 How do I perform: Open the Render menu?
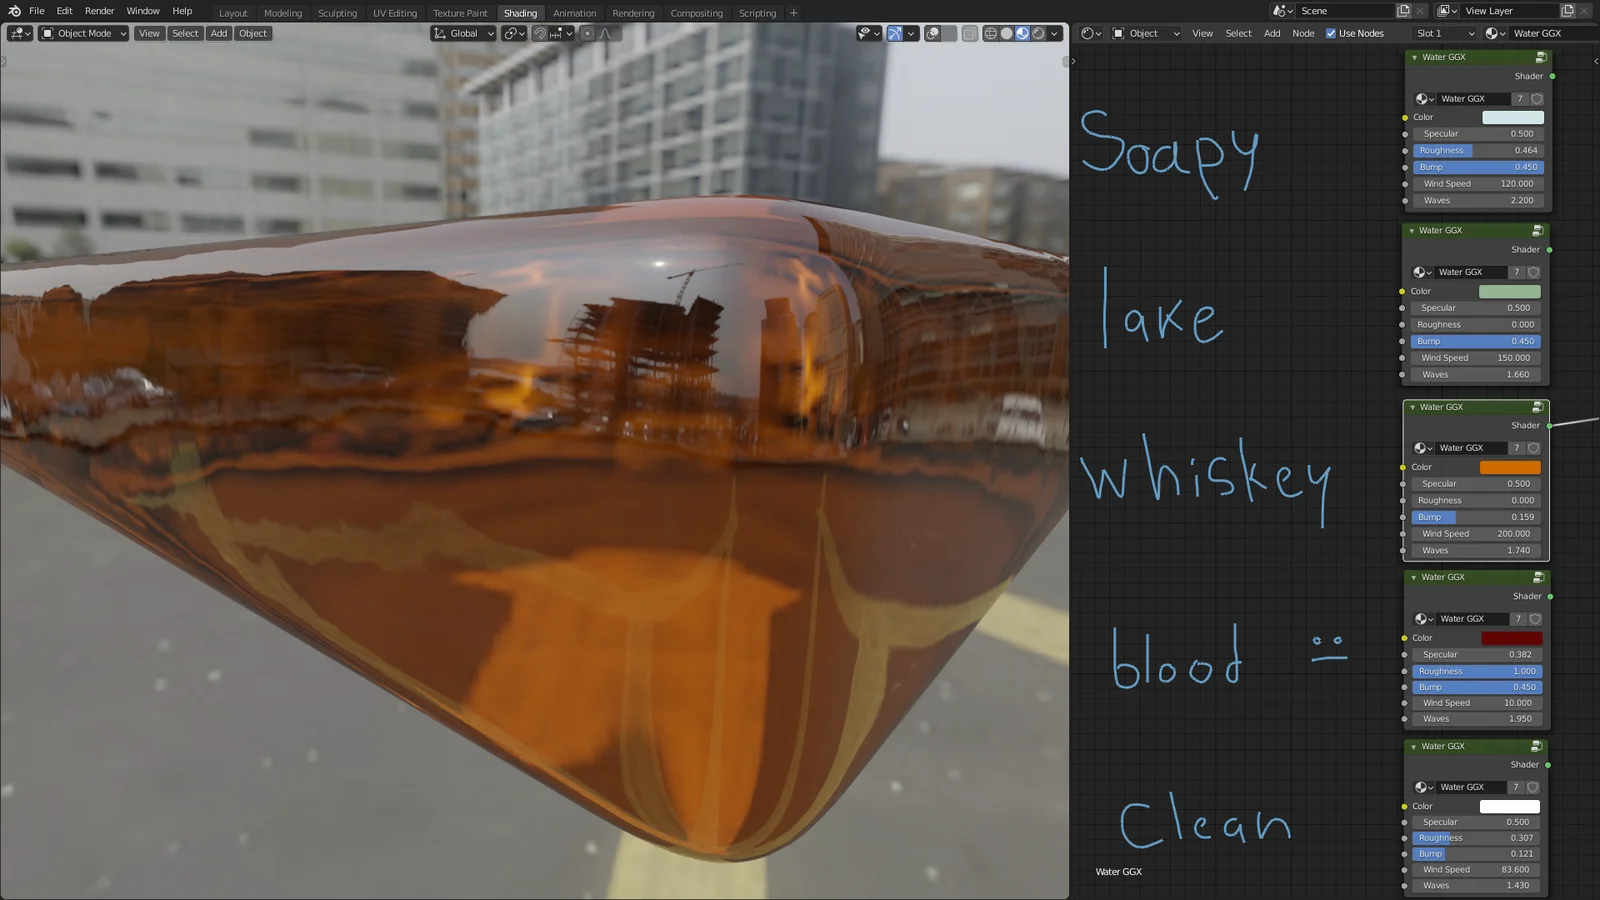point(99,11)
